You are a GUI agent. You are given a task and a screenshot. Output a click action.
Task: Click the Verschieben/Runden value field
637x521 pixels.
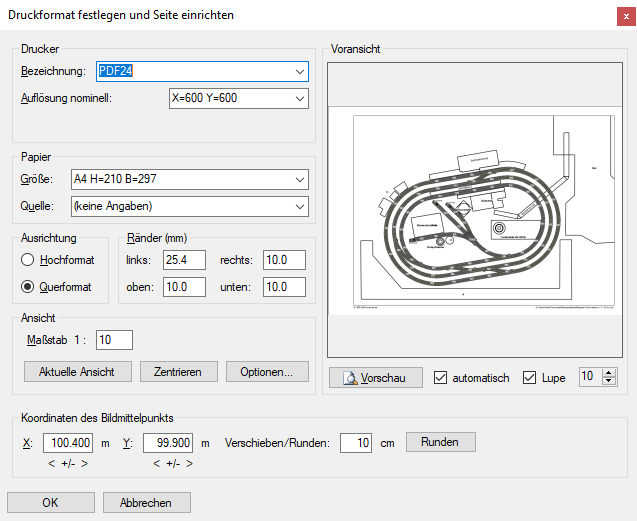[356, 443]
